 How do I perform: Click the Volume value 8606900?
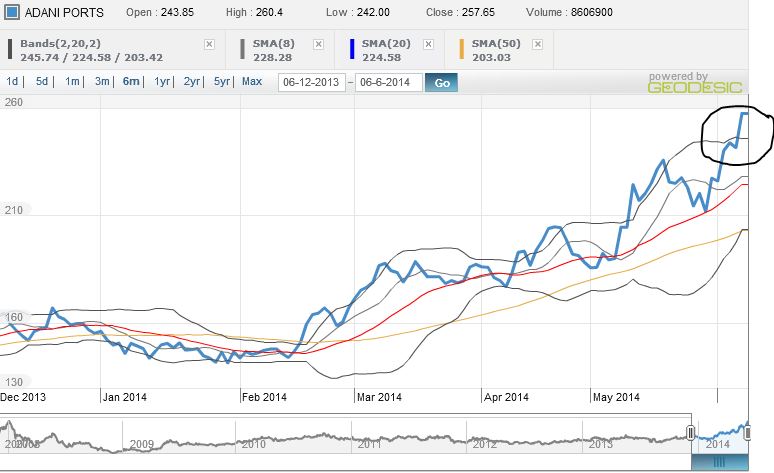point(591,12)
